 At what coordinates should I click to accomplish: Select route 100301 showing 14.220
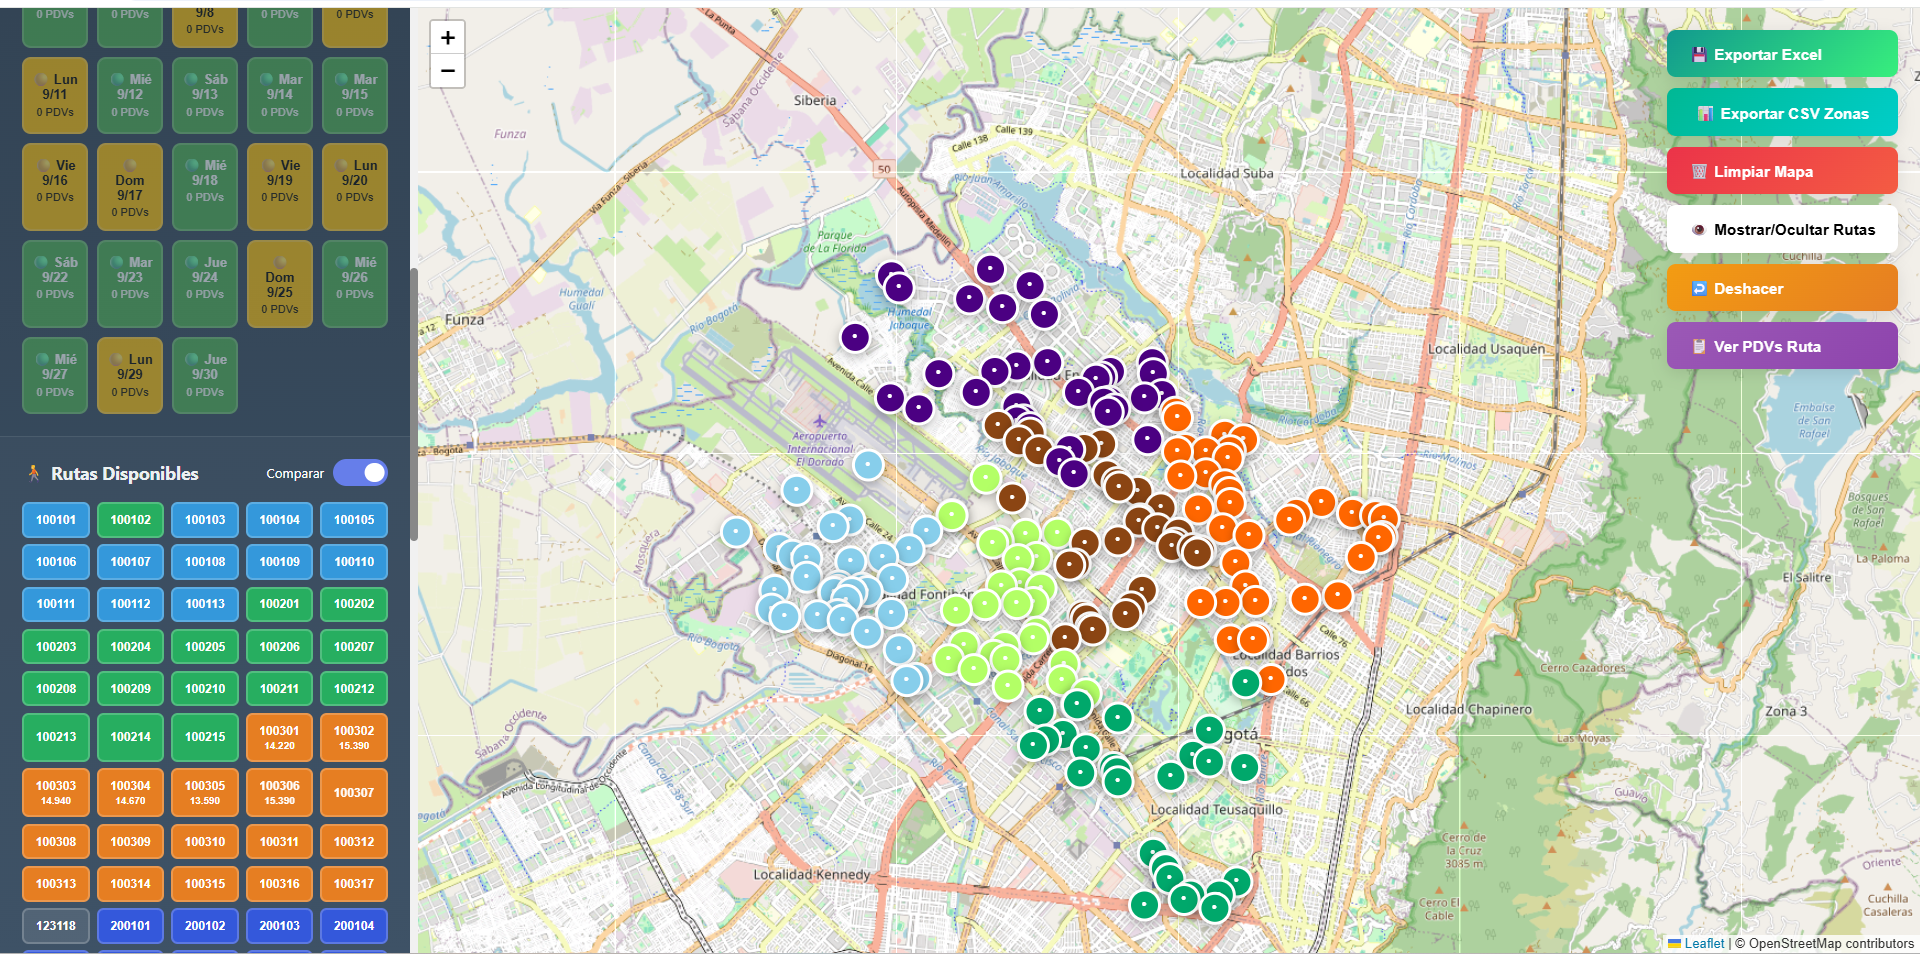point(279,737)
